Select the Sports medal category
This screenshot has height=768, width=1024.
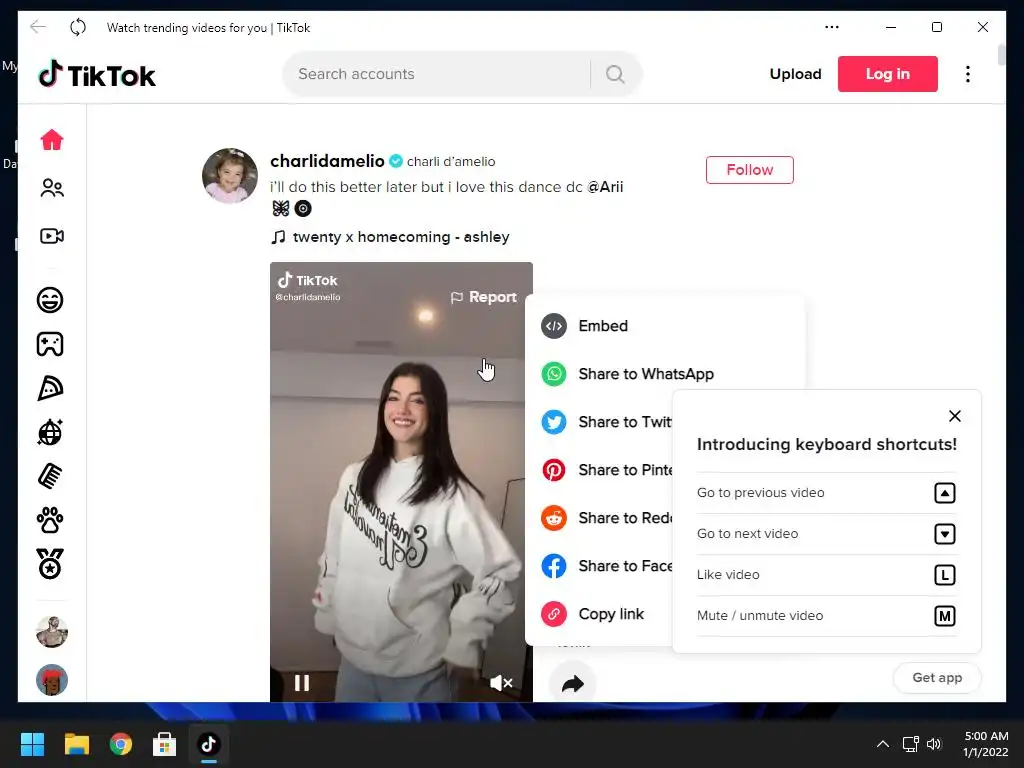click(x=50, y=564)
